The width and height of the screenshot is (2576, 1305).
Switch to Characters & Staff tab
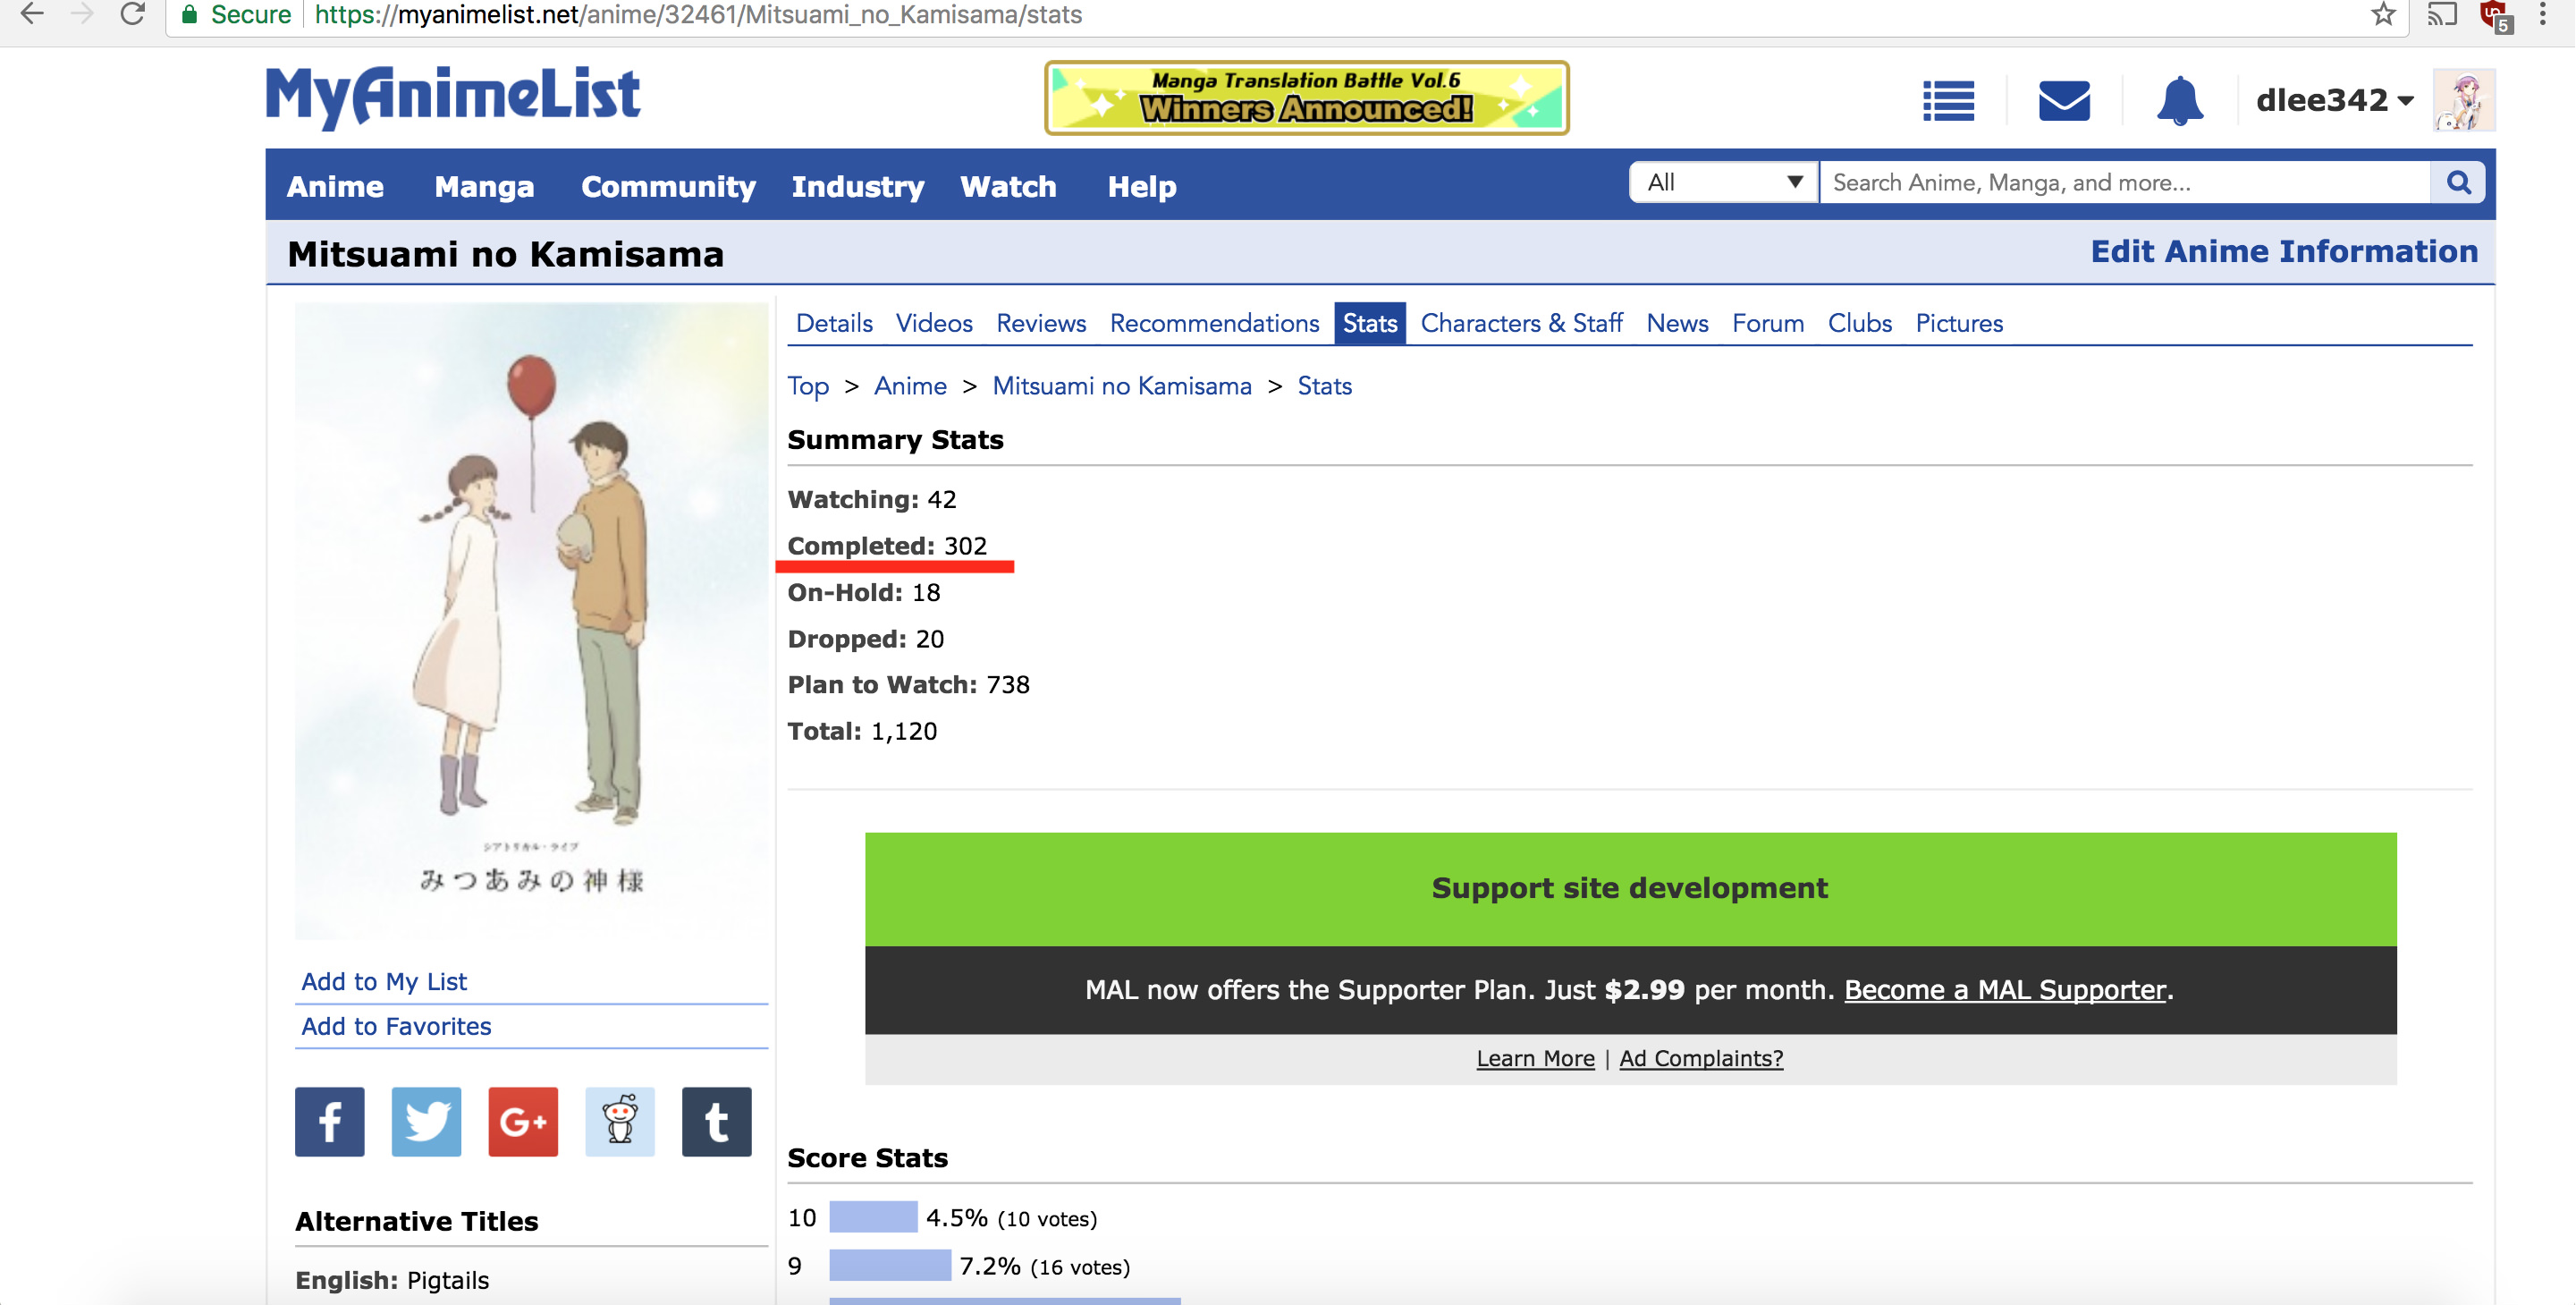(1521, 323)
